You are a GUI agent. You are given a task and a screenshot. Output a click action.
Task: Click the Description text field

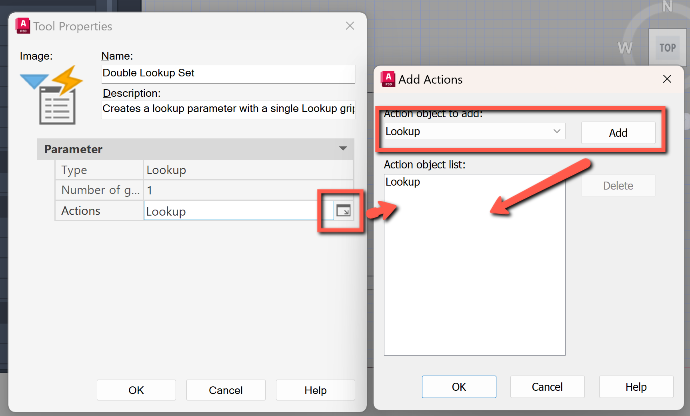(x=228, y=107)
